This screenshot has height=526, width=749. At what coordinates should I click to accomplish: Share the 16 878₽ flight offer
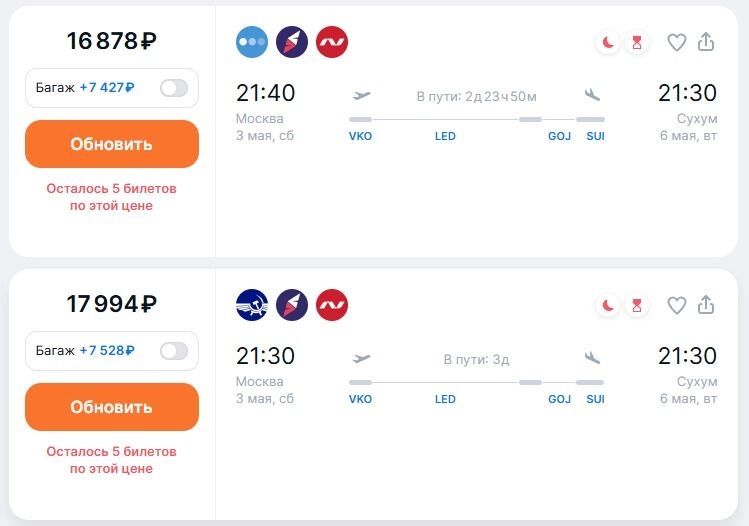(706, 42)
